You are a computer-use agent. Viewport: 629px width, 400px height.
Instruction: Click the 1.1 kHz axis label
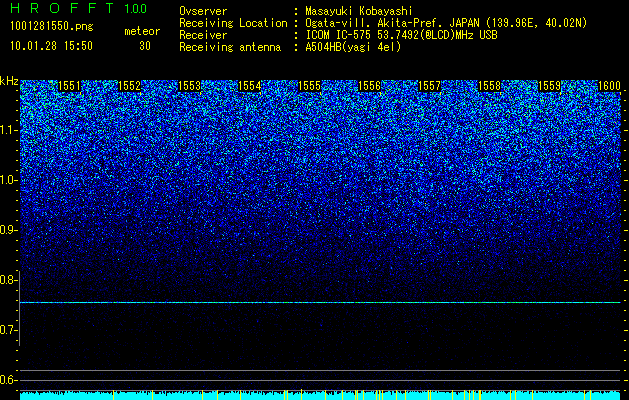click(x=8, y=130)
